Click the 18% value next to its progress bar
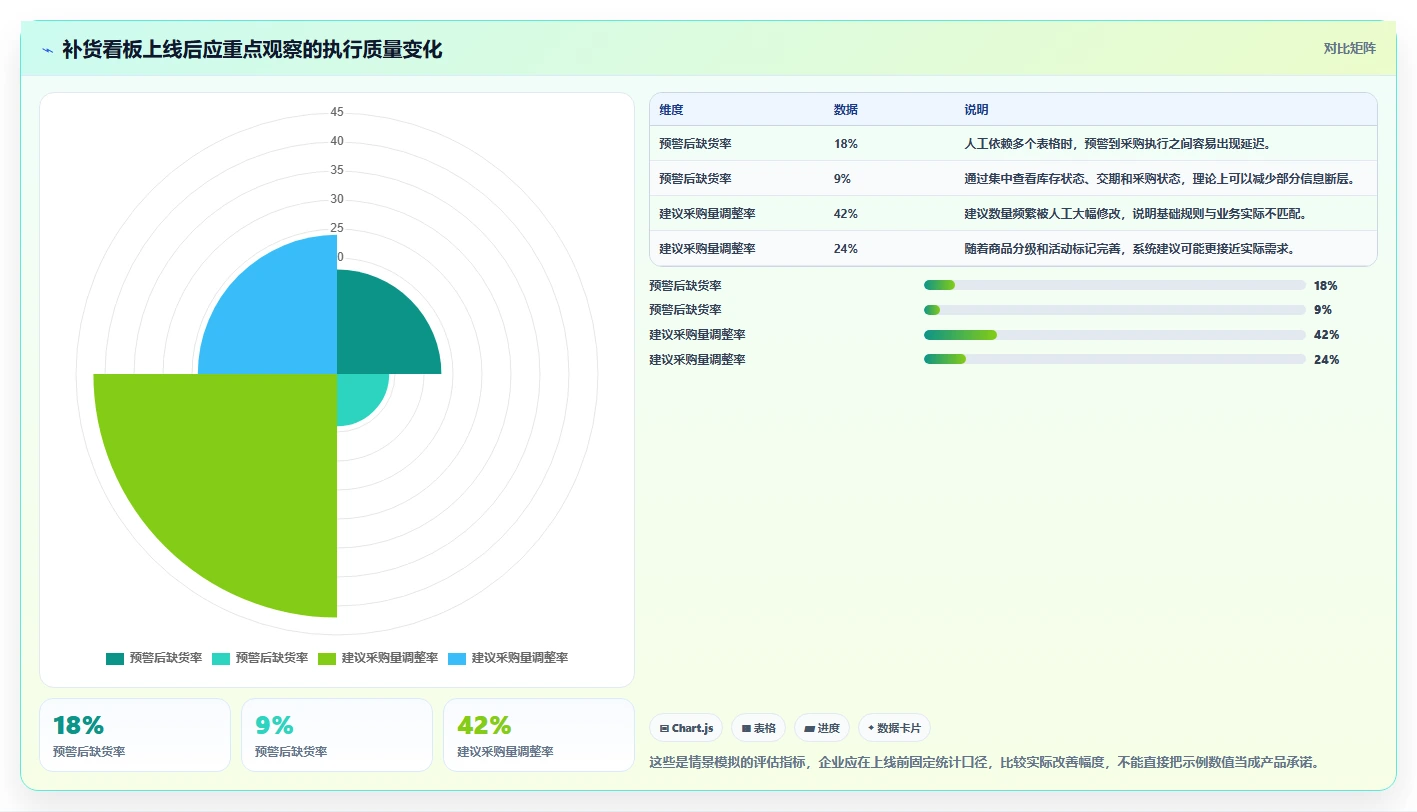 coord(1326,285)
